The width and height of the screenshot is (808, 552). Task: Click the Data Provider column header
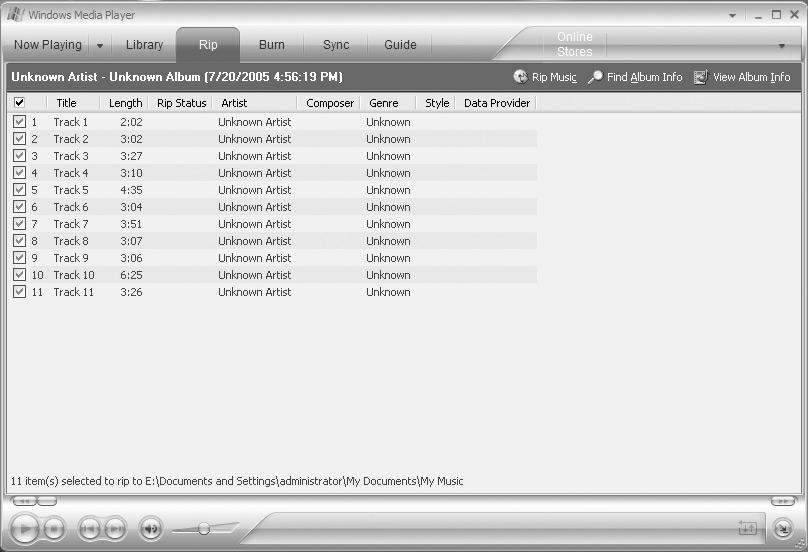(x=497, y=103)
